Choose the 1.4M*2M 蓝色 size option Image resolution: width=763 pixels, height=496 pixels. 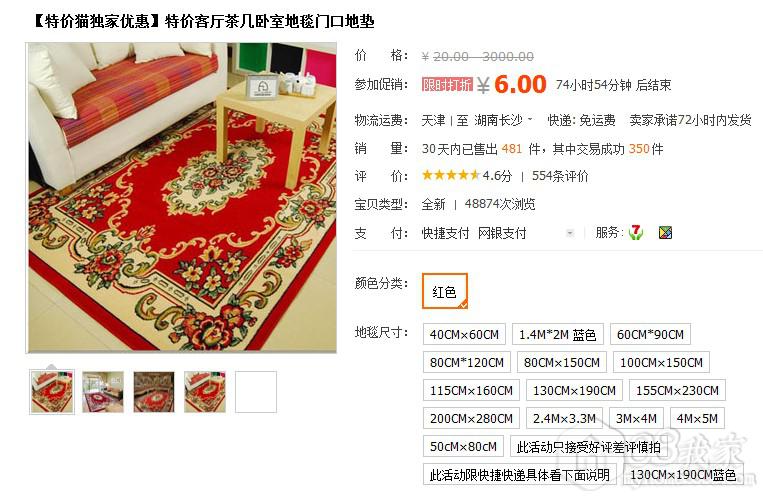pos(558,334)
